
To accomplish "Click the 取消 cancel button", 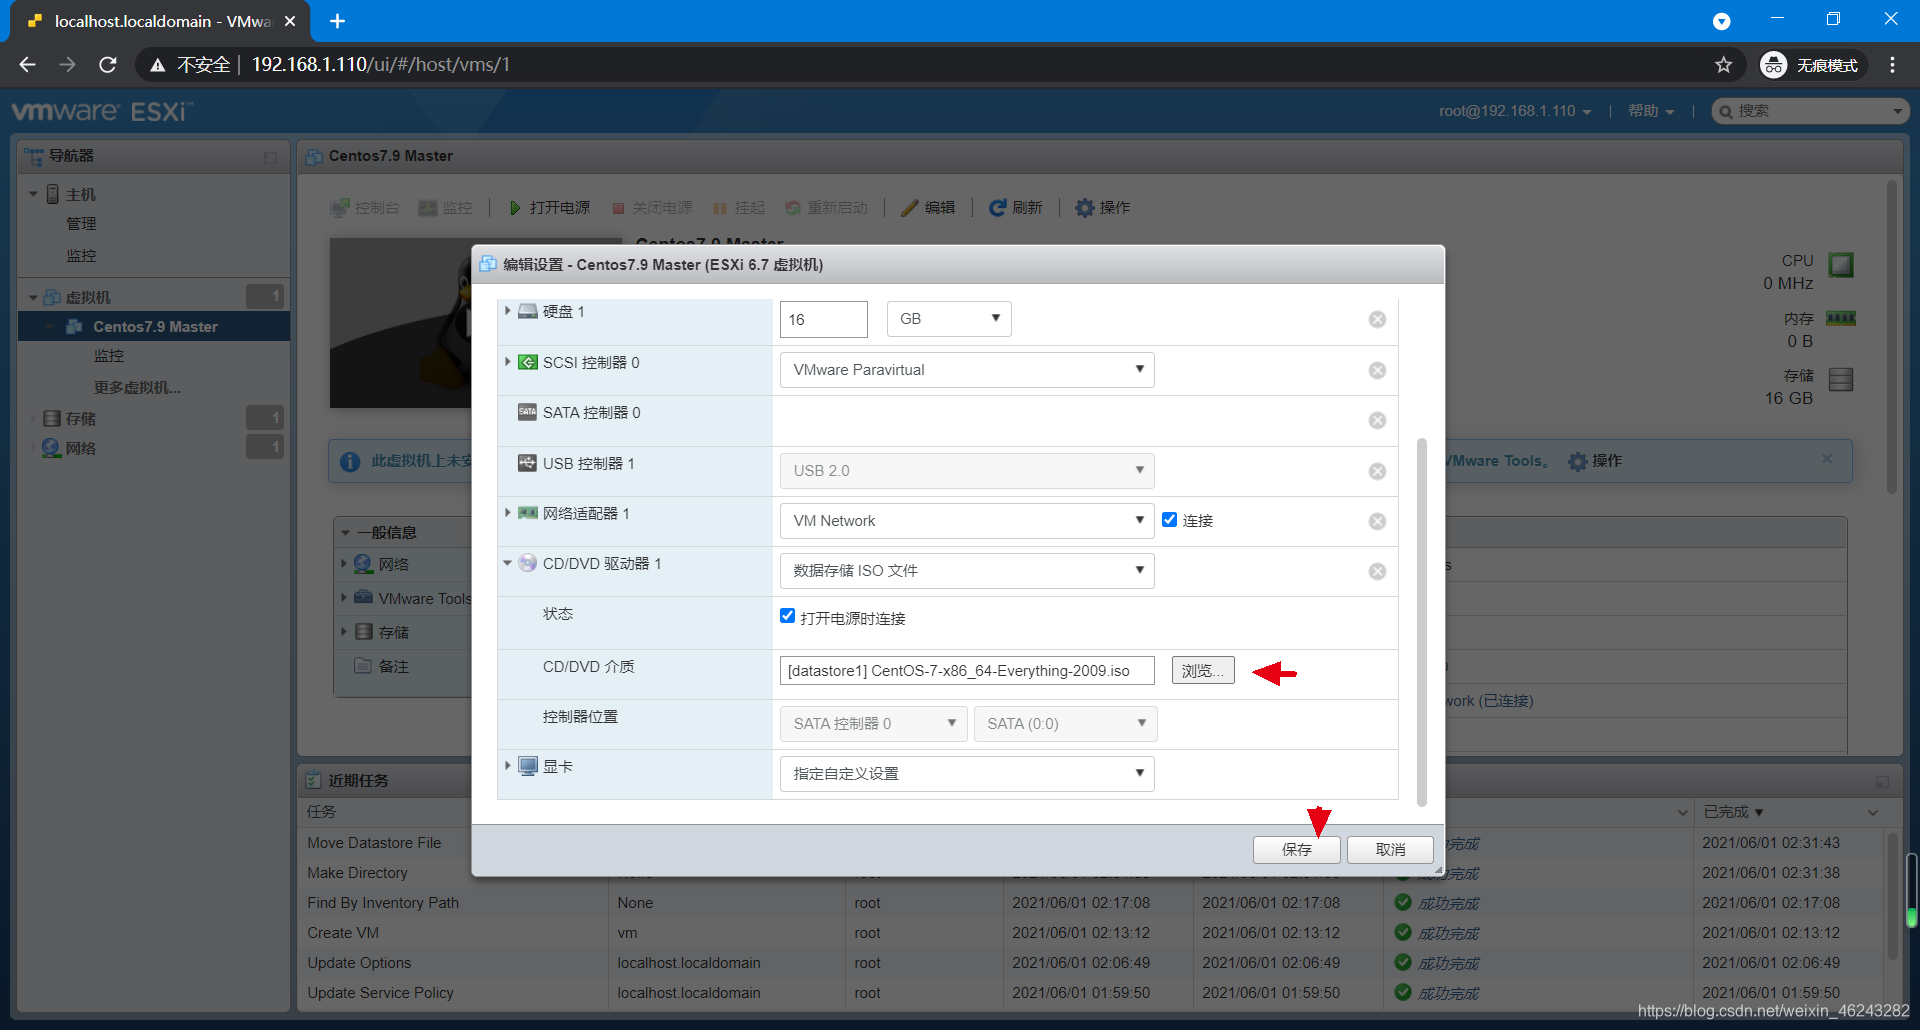I will click(x=1390, y=849).
